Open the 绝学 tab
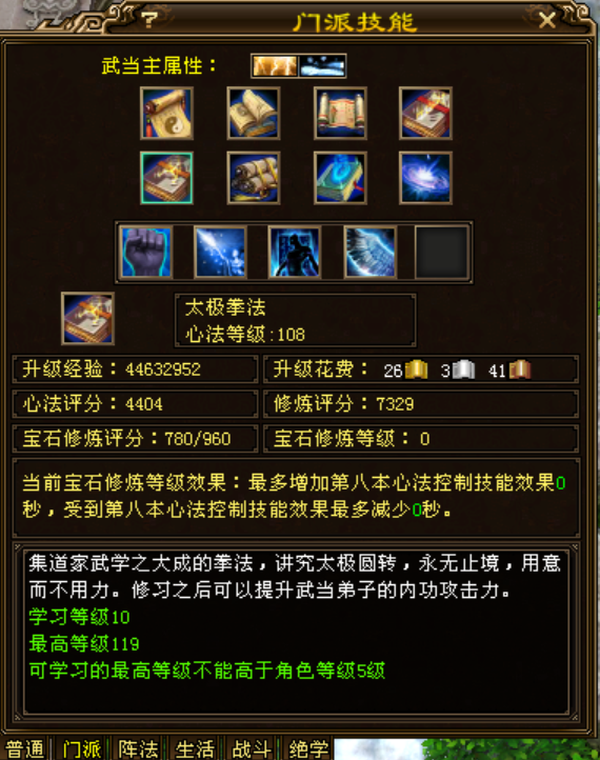Image resolution: width=600 pixels, height=760 pixels. 308,749
